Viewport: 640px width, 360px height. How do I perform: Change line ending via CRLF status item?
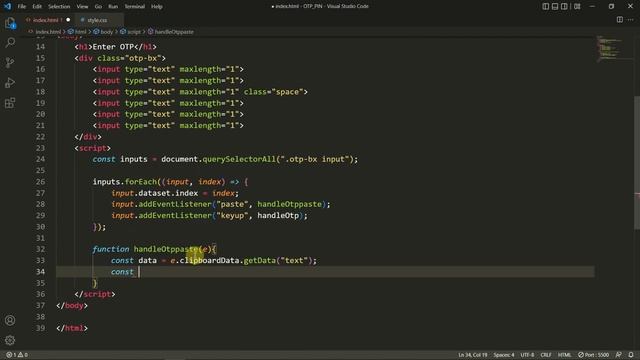(546, 355)
